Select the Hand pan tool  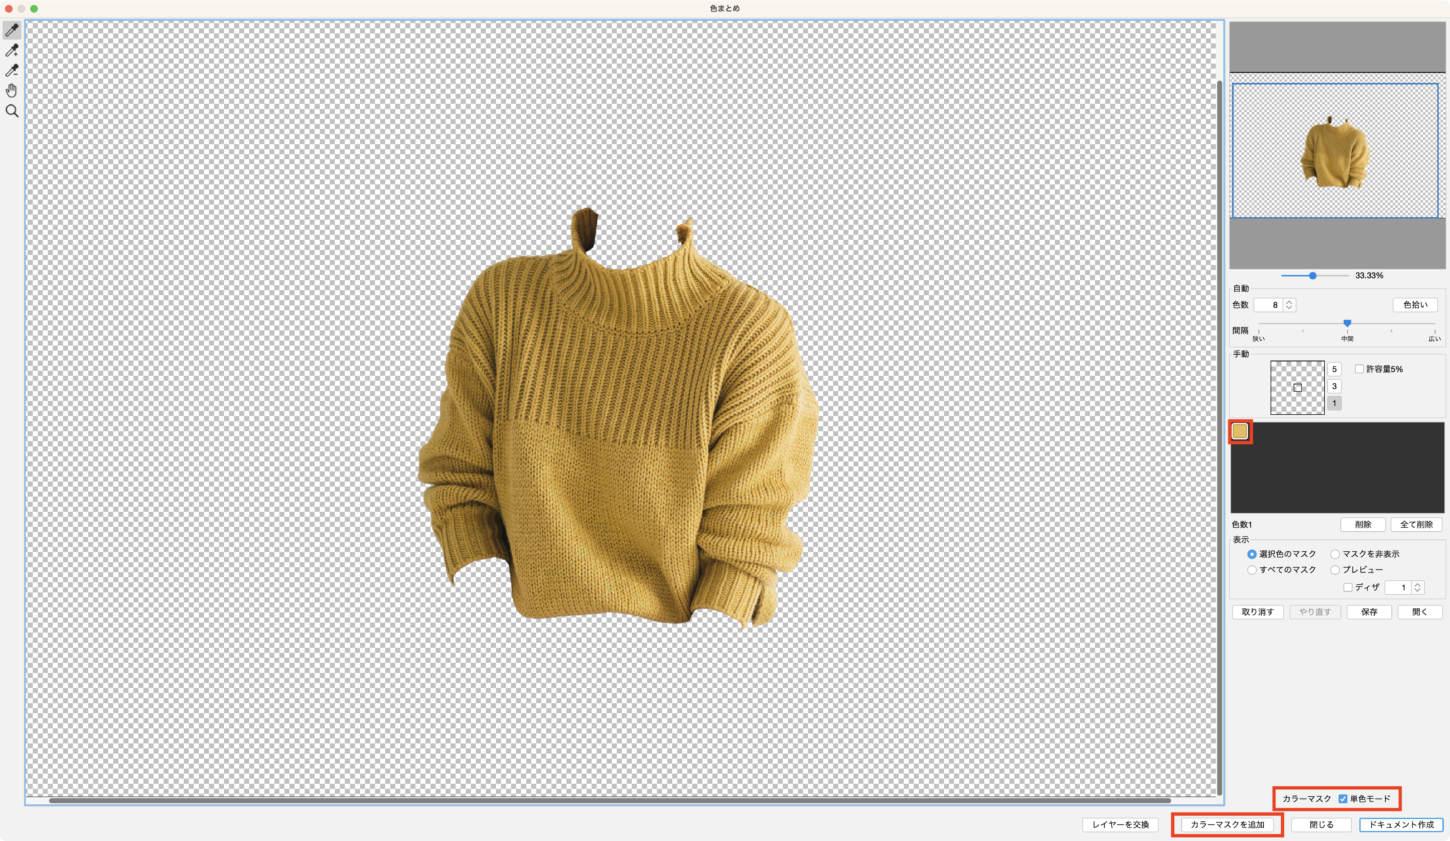pyautogui.click(x=12, y=91)
